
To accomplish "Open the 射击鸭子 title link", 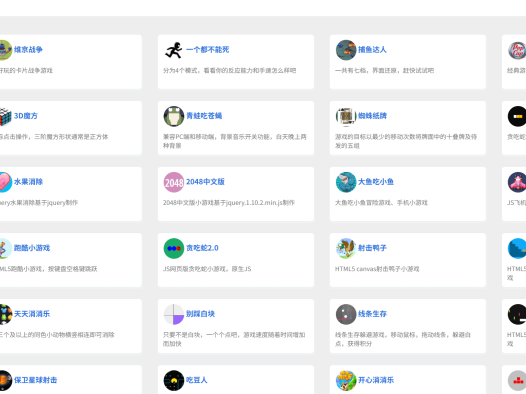I will click(x=372, y=248).
